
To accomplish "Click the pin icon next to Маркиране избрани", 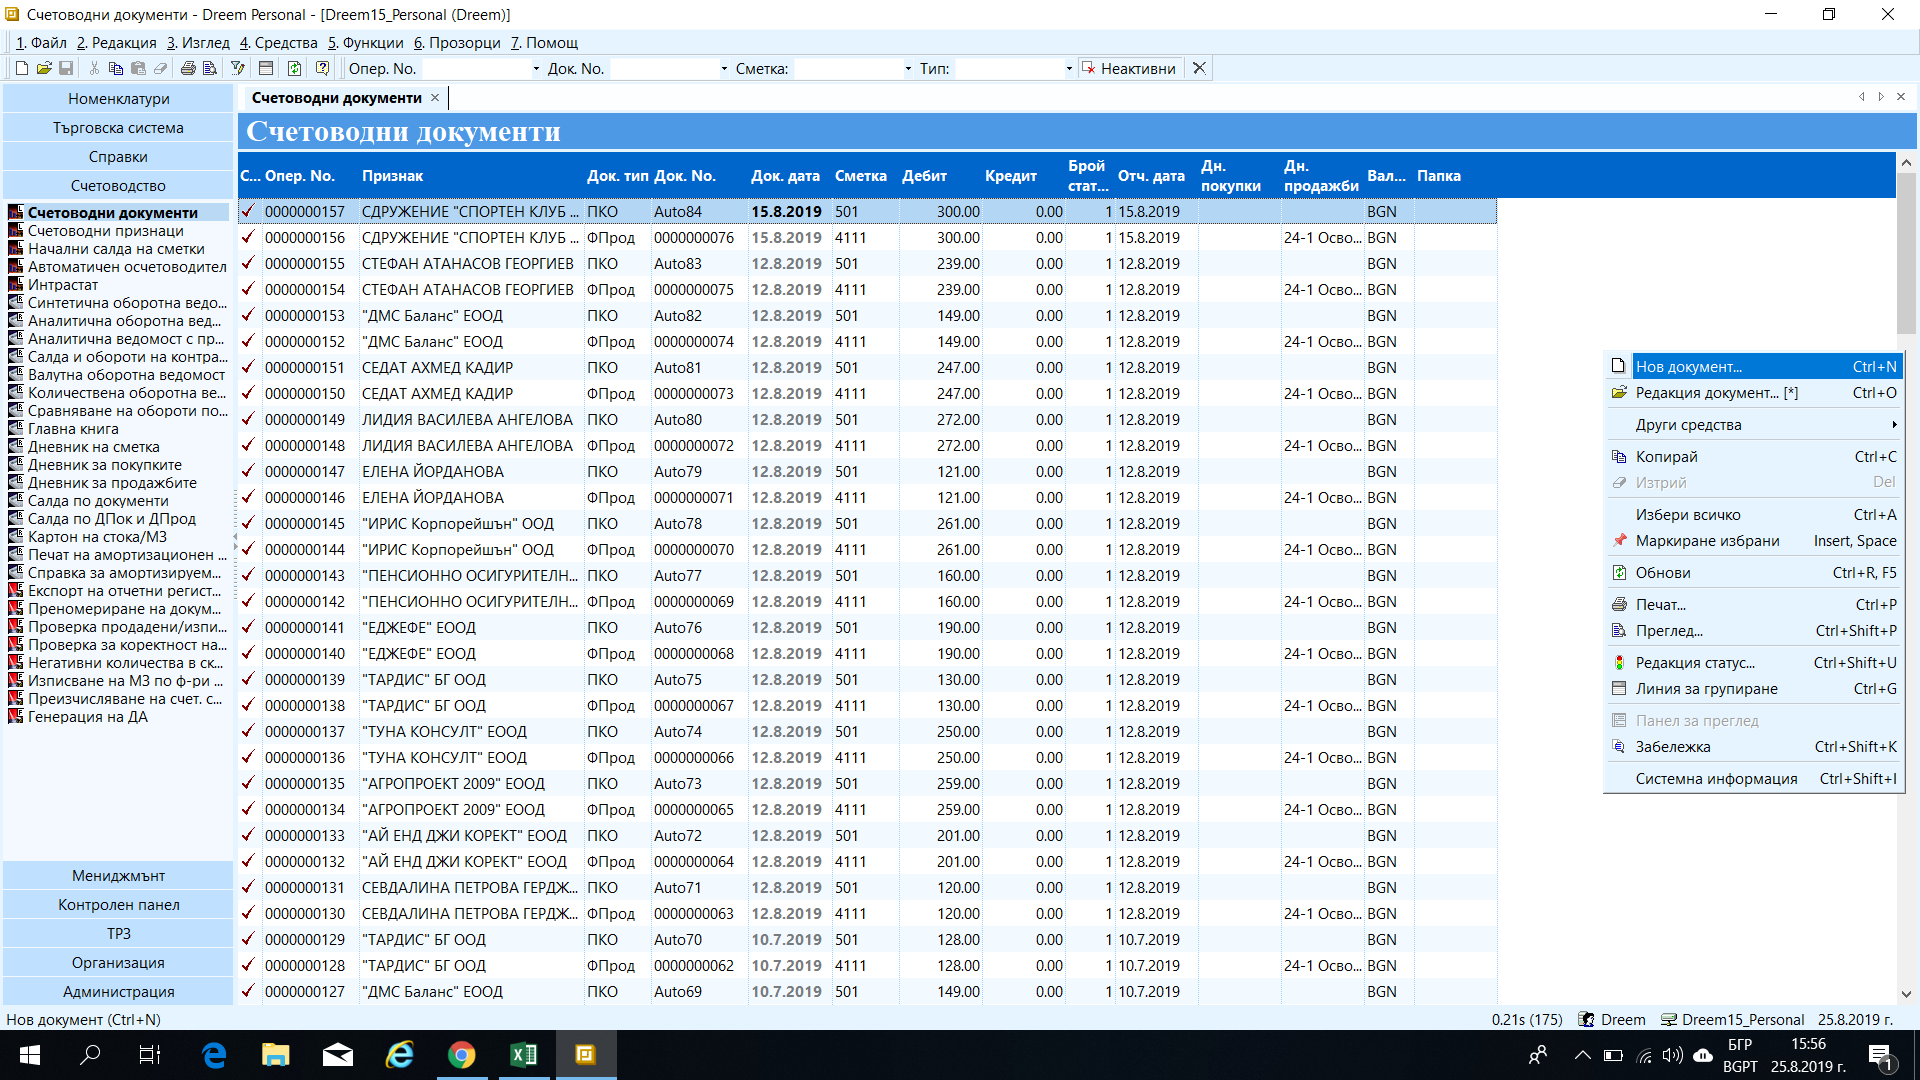I will pyautogui.click(x=1619, y=541).
